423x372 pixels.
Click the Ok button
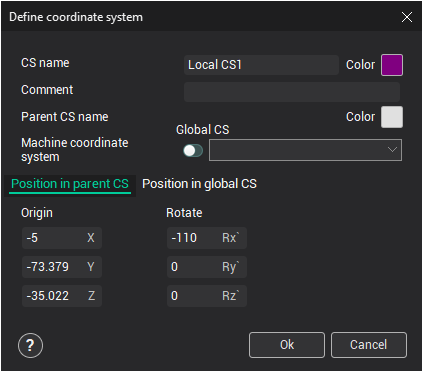point(287,345)
